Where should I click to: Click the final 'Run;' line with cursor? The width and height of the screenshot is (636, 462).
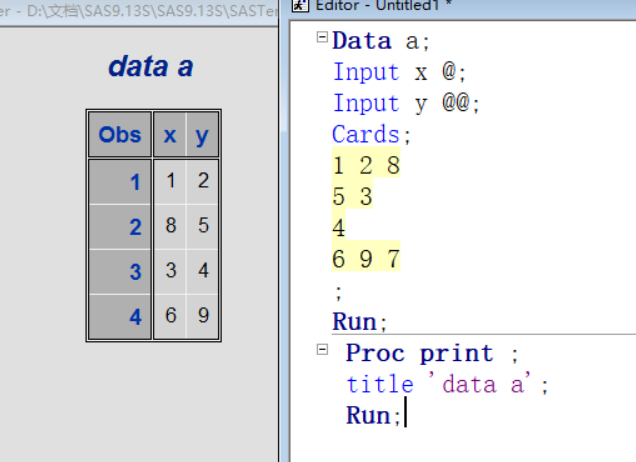(x=373, y=416)
